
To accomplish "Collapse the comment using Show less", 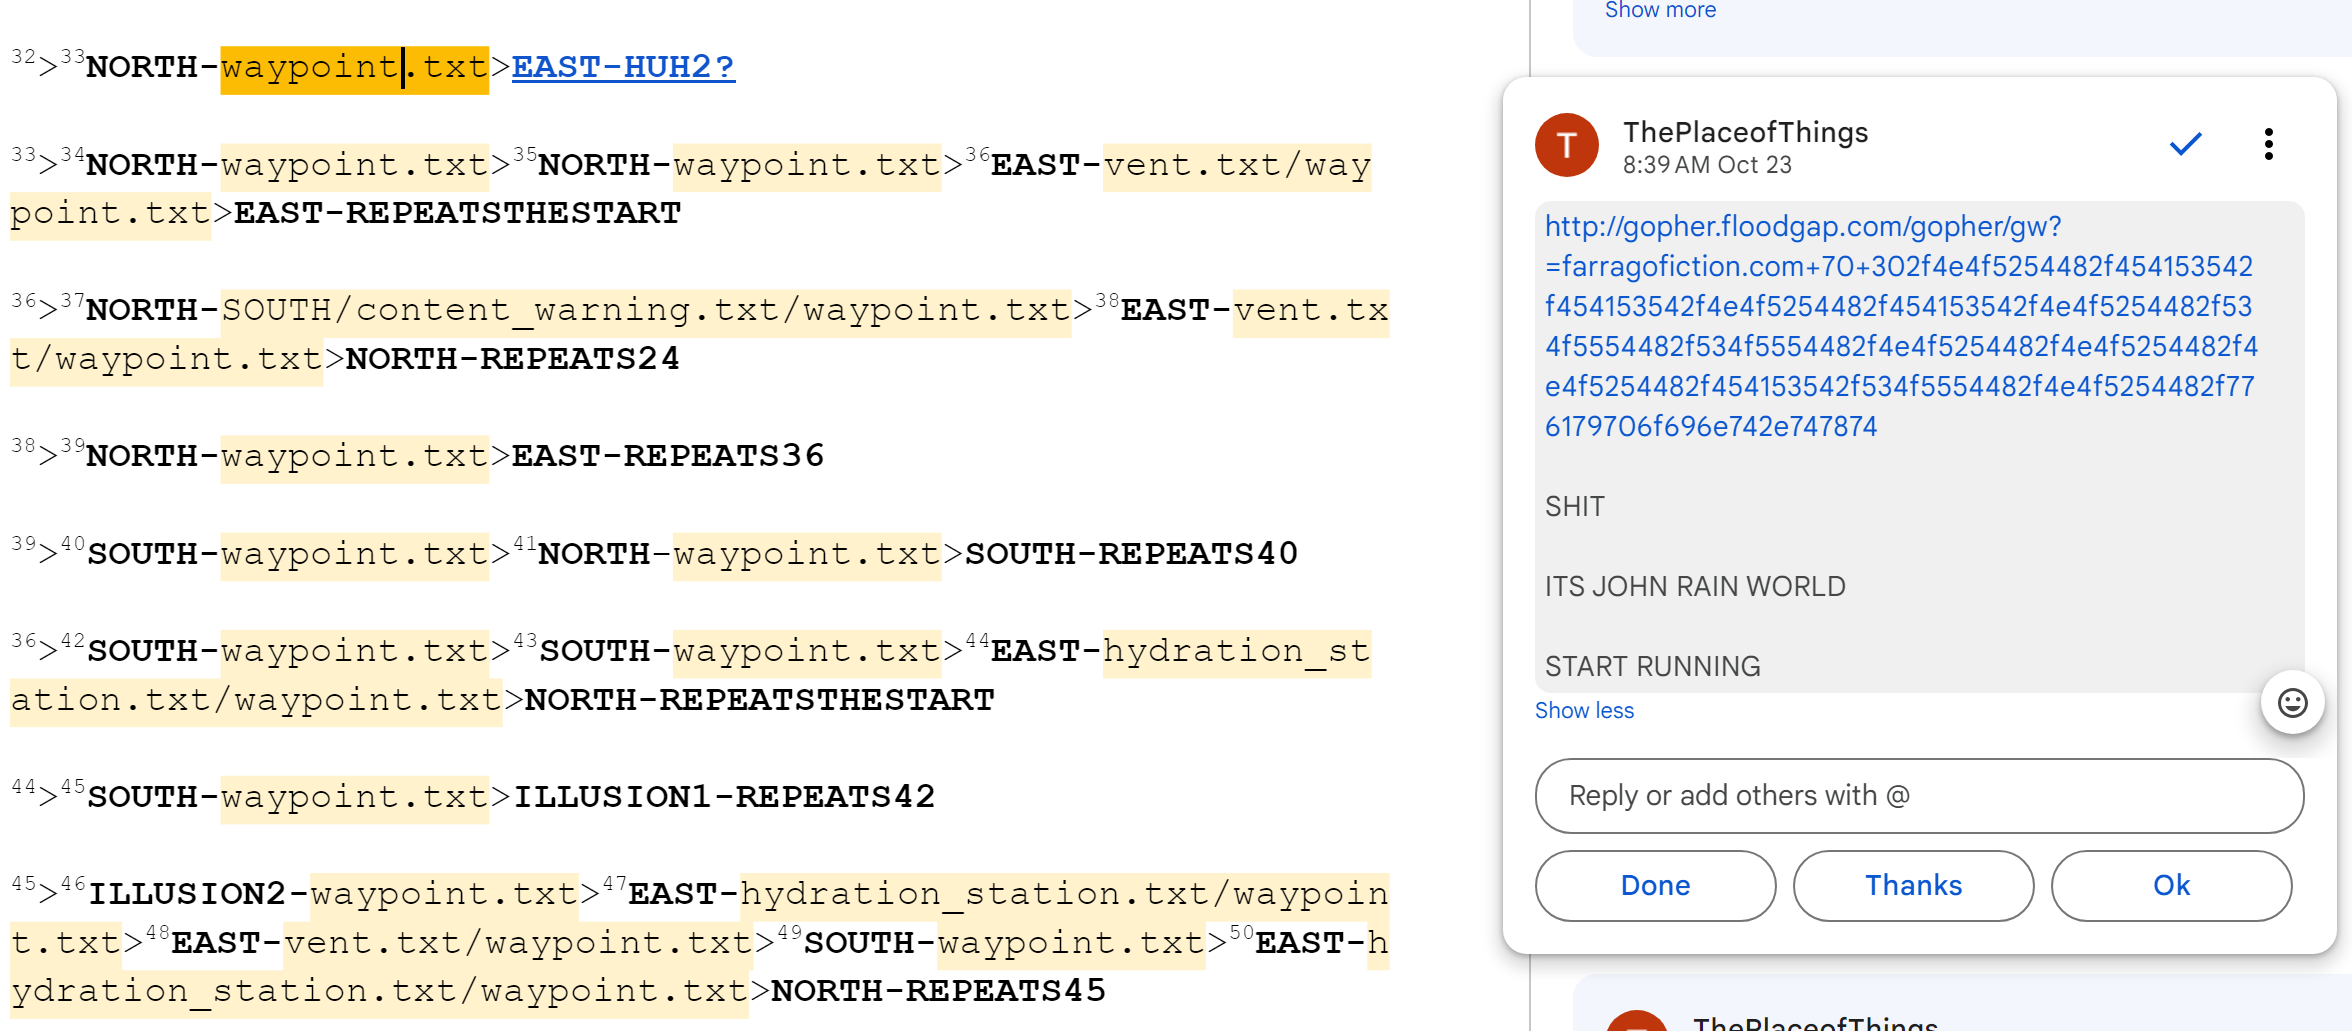I will click(1584, 711).
